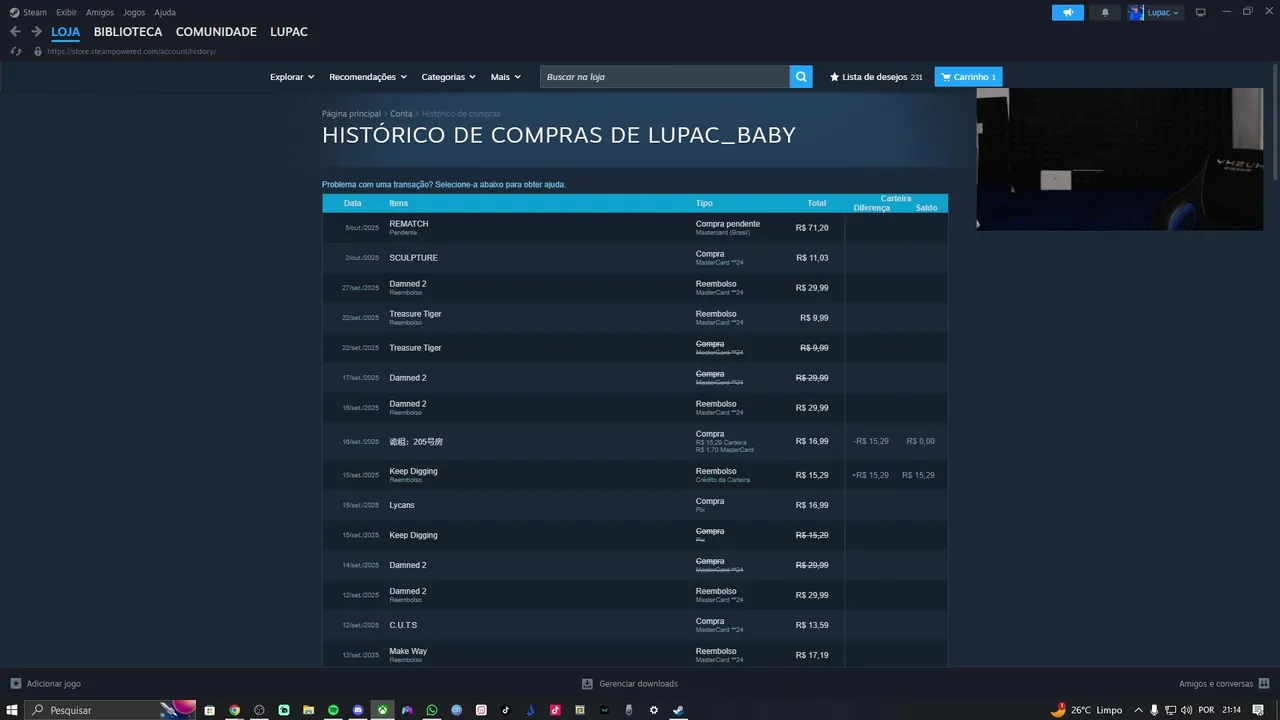Open Discord from the taskbar
Screen dimensions: 1280x720
358,710
